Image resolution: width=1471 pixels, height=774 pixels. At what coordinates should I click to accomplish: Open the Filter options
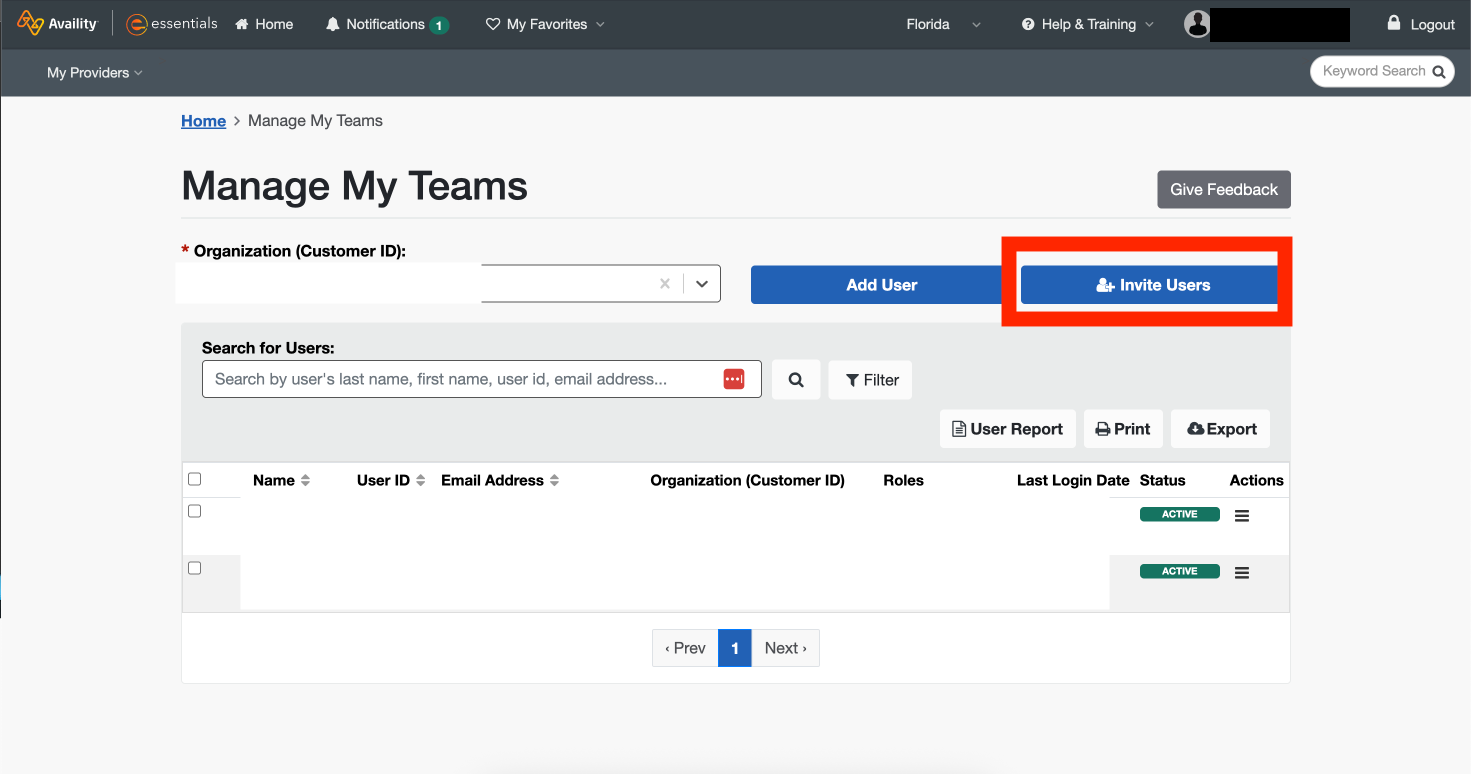point(870,380)
